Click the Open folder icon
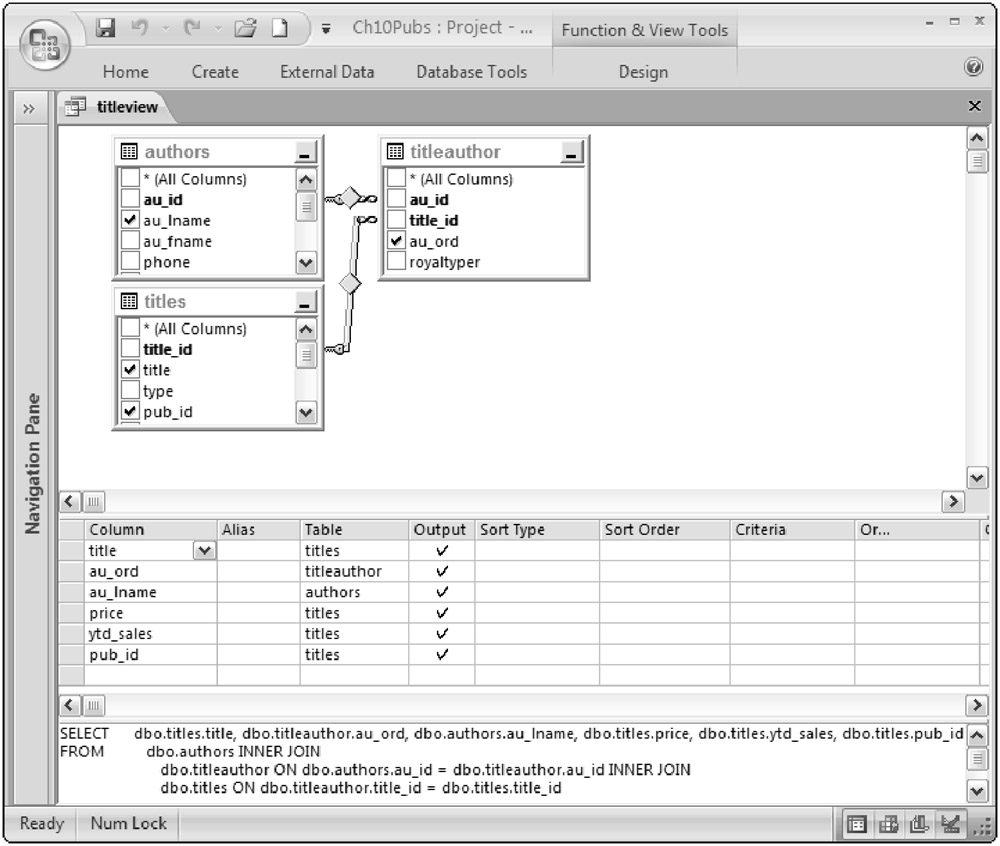The width and height of the screenshot is (1000, 846). (240, 29)
